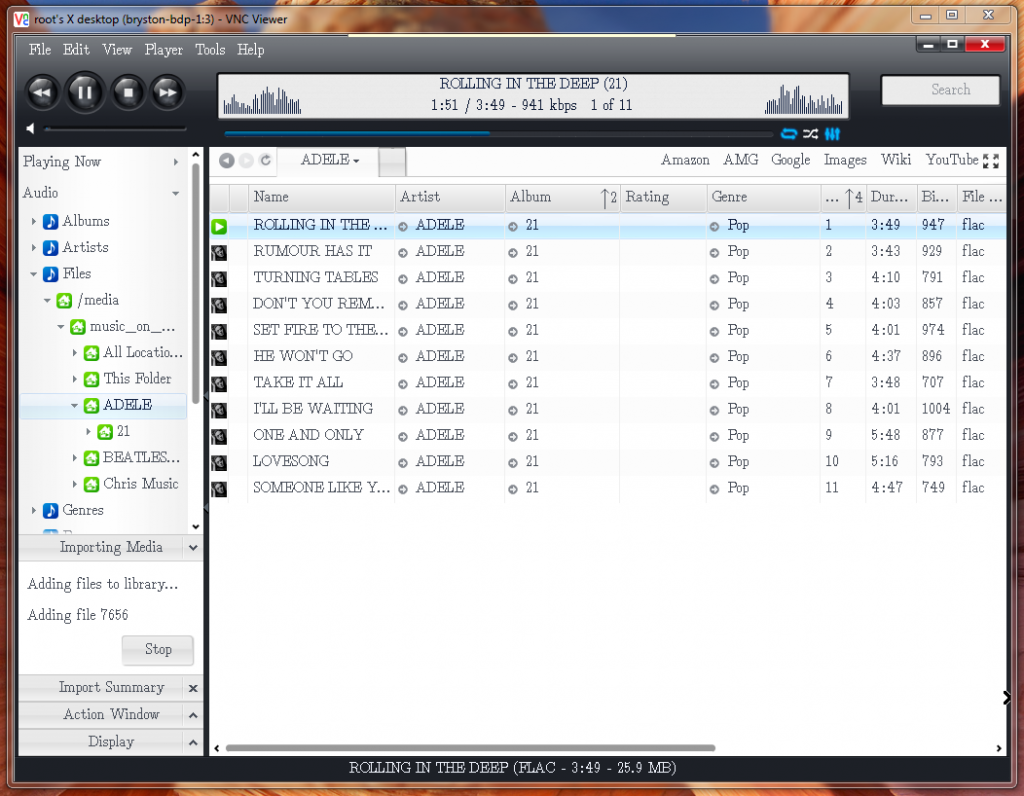Viewport: 1024px width, 796px height.
Task: Select the Chris Music folder icon
Action: (91, 484)
